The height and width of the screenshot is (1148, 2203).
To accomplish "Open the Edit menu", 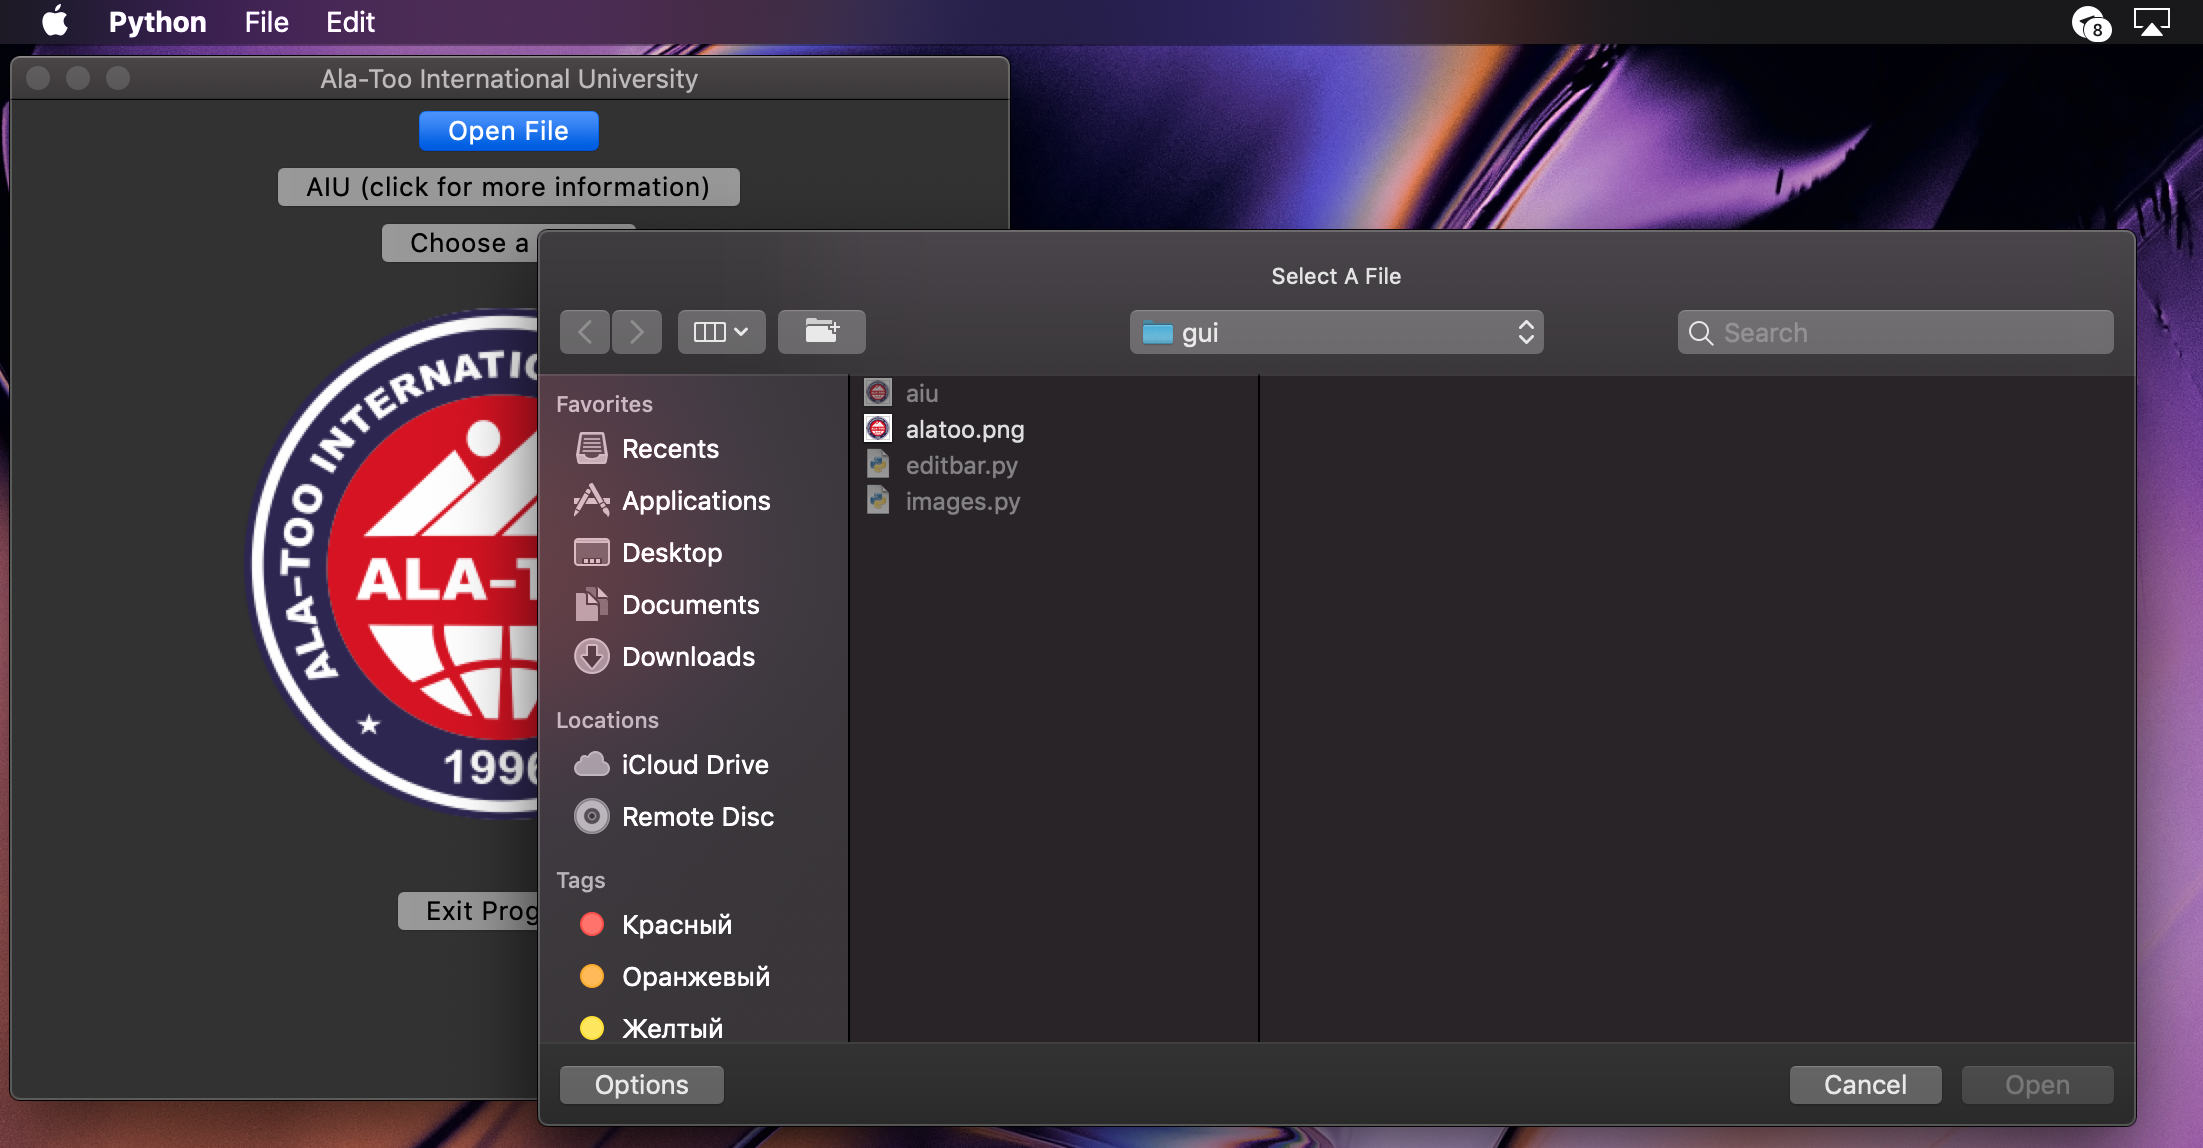I will tap(350, 22).
